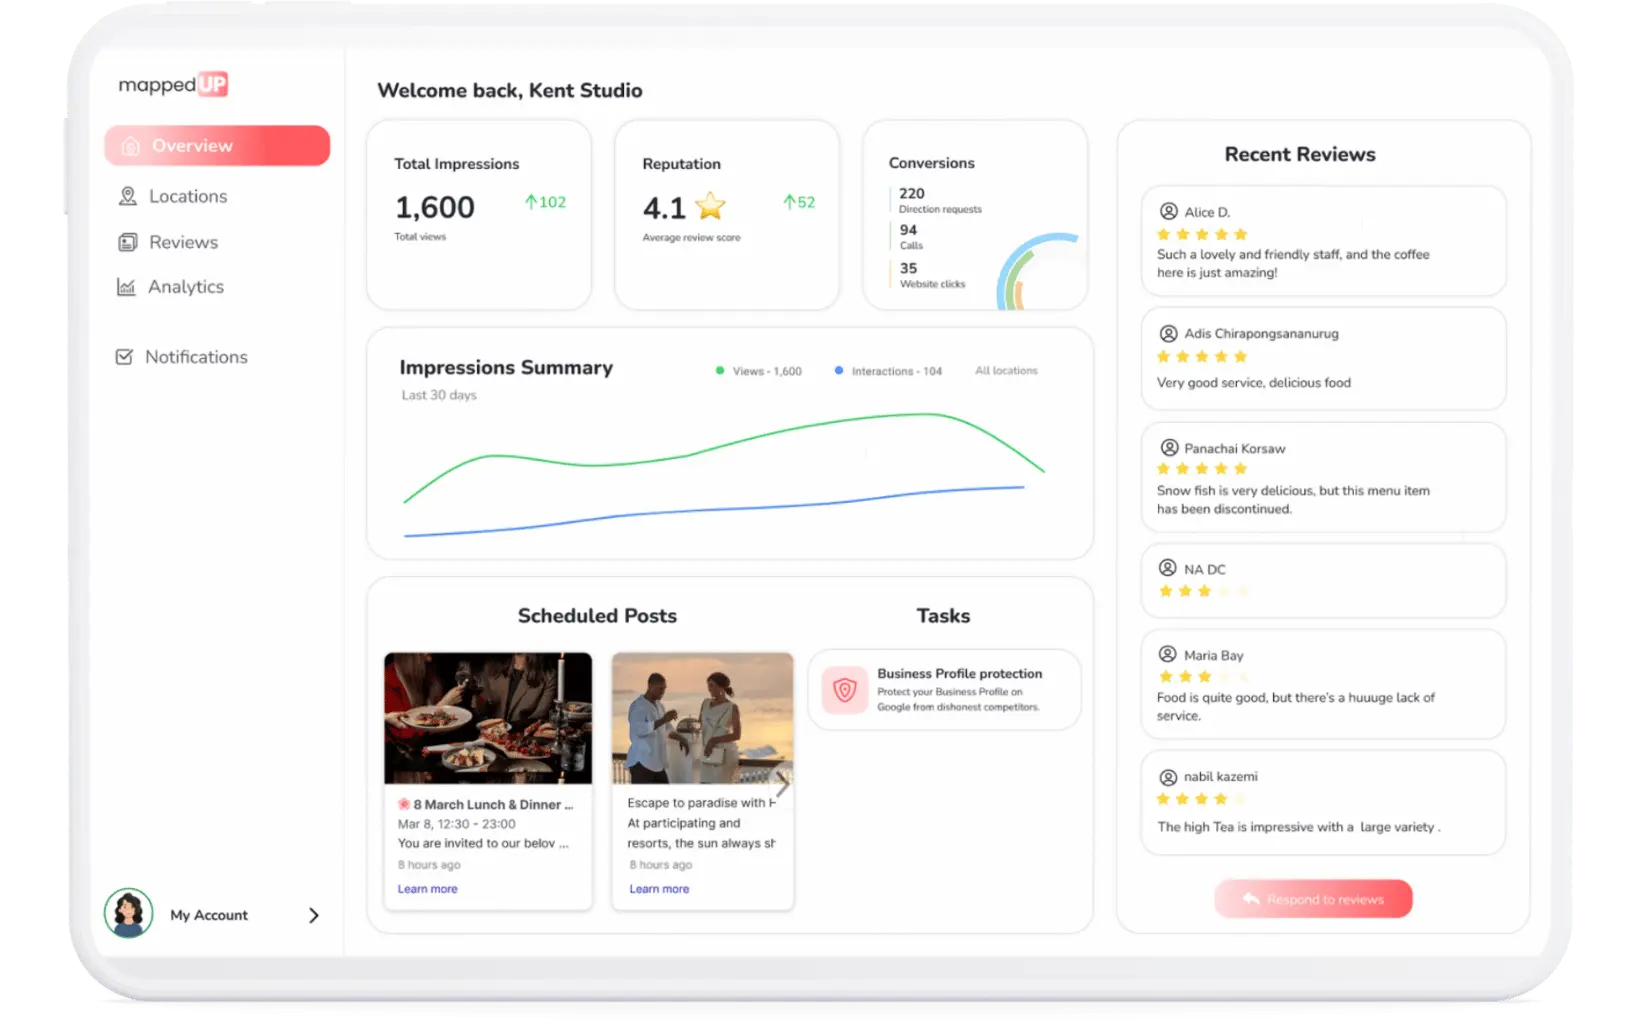The height and width of the screenshot is (1026, 1638).
Task: Click the Business Profile protection shield icon
Action: point(845,690)
